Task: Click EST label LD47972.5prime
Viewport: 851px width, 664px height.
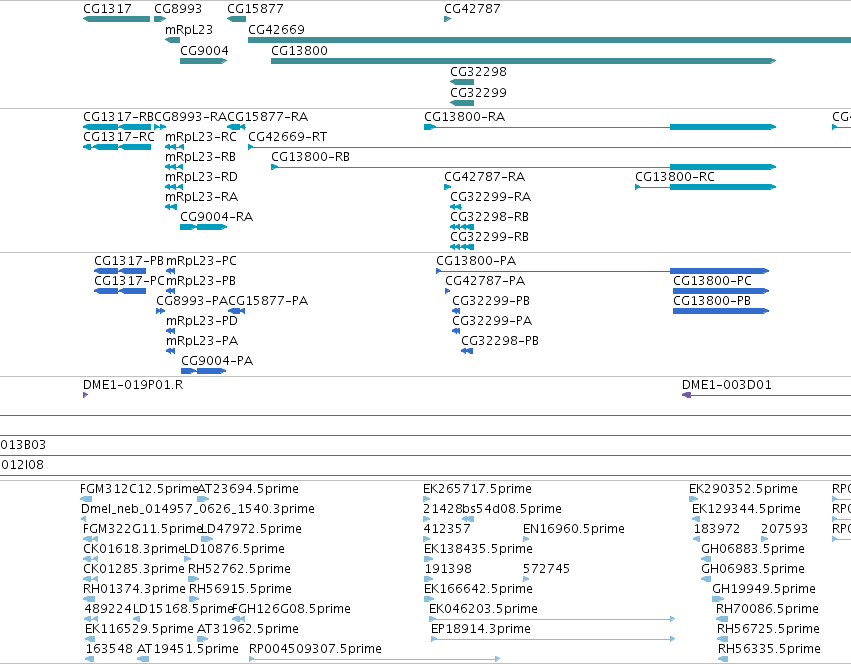Action: click(251, 529)
